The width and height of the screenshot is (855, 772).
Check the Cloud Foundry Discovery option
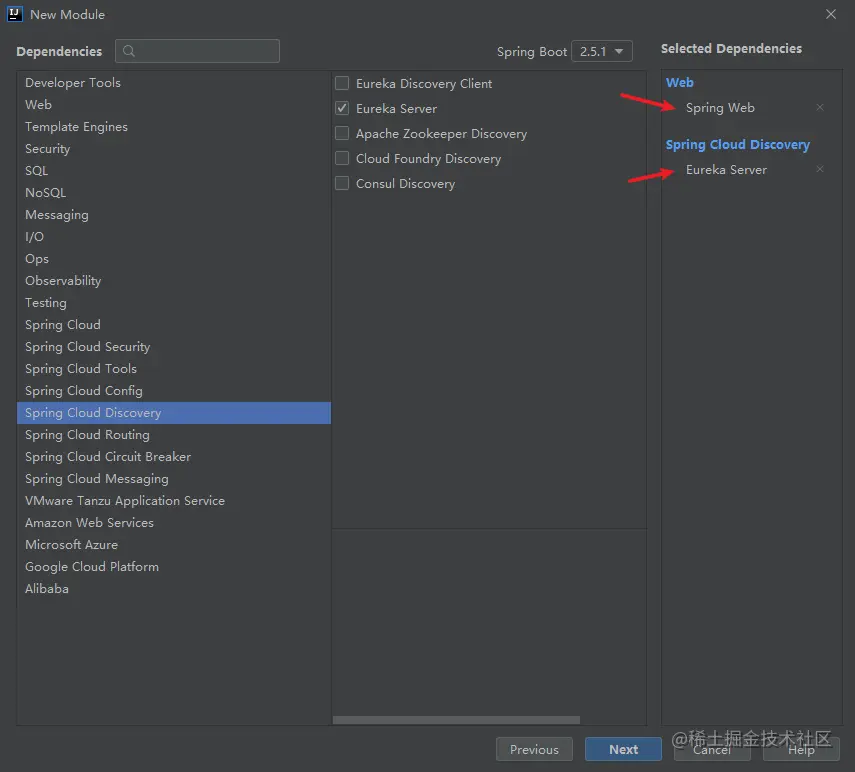[x=342, y=158]
